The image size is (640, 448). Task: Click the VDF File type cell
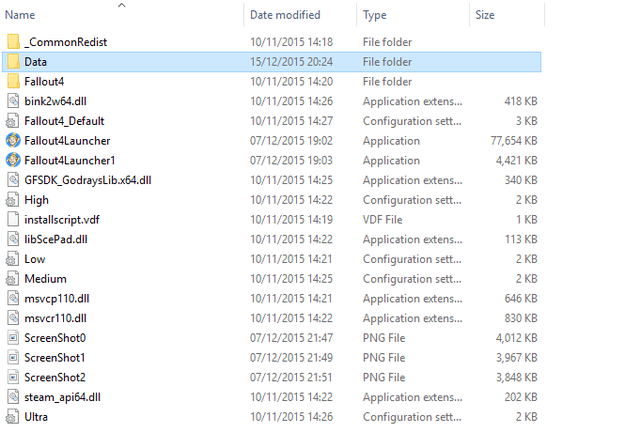[382, 220]
